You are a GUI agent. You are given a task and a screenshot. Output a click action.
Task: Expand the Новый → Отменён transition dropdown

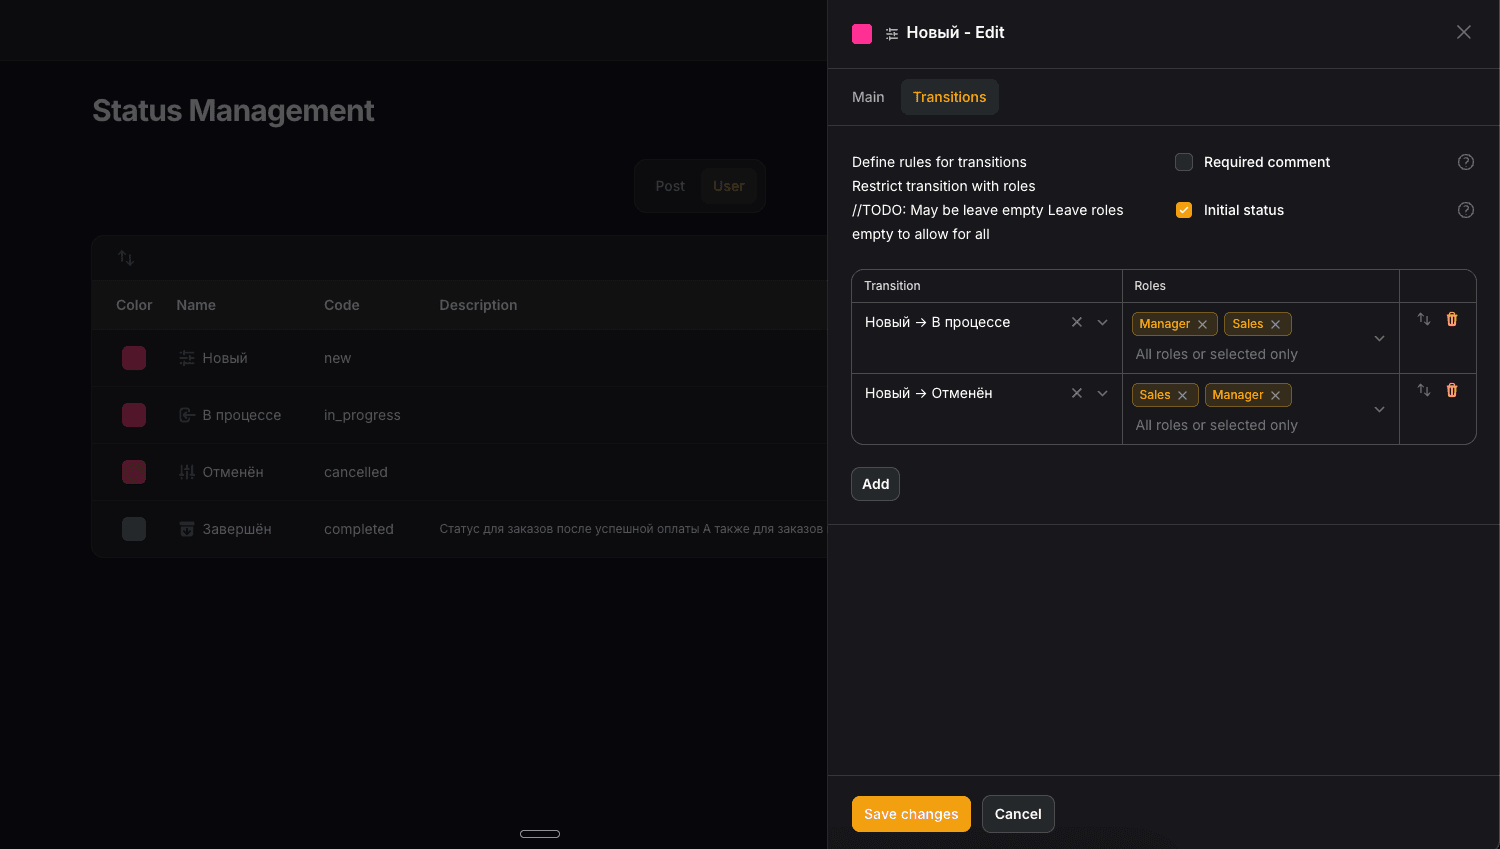(x=1103, y=393)
